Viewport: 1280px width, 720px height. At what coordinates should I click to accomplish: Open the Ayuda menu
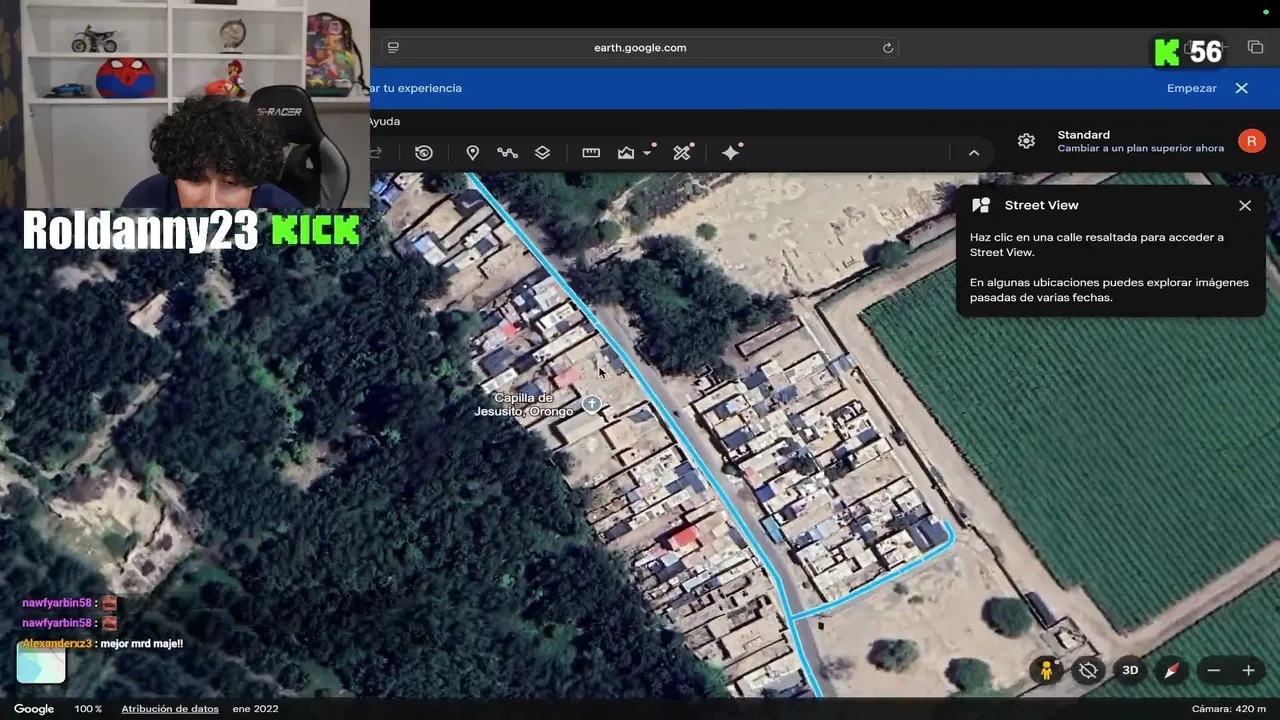coord(384,121)
